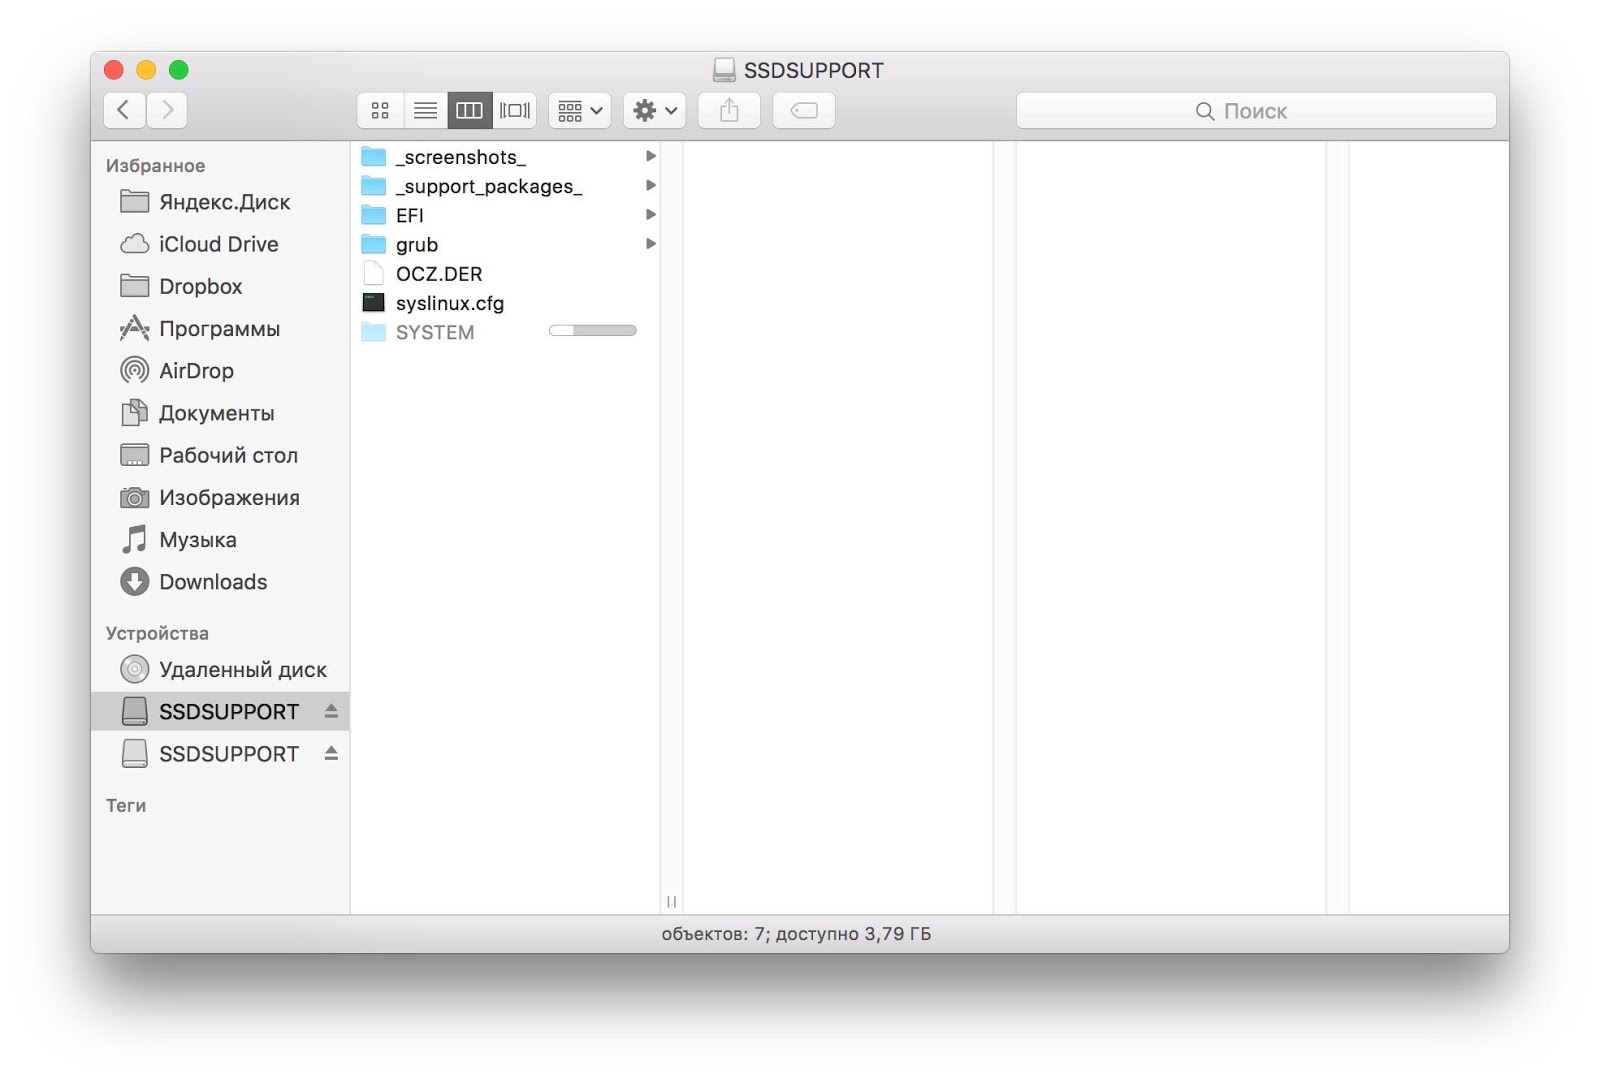Go back with the left chevron button

(x=124, y=110)
